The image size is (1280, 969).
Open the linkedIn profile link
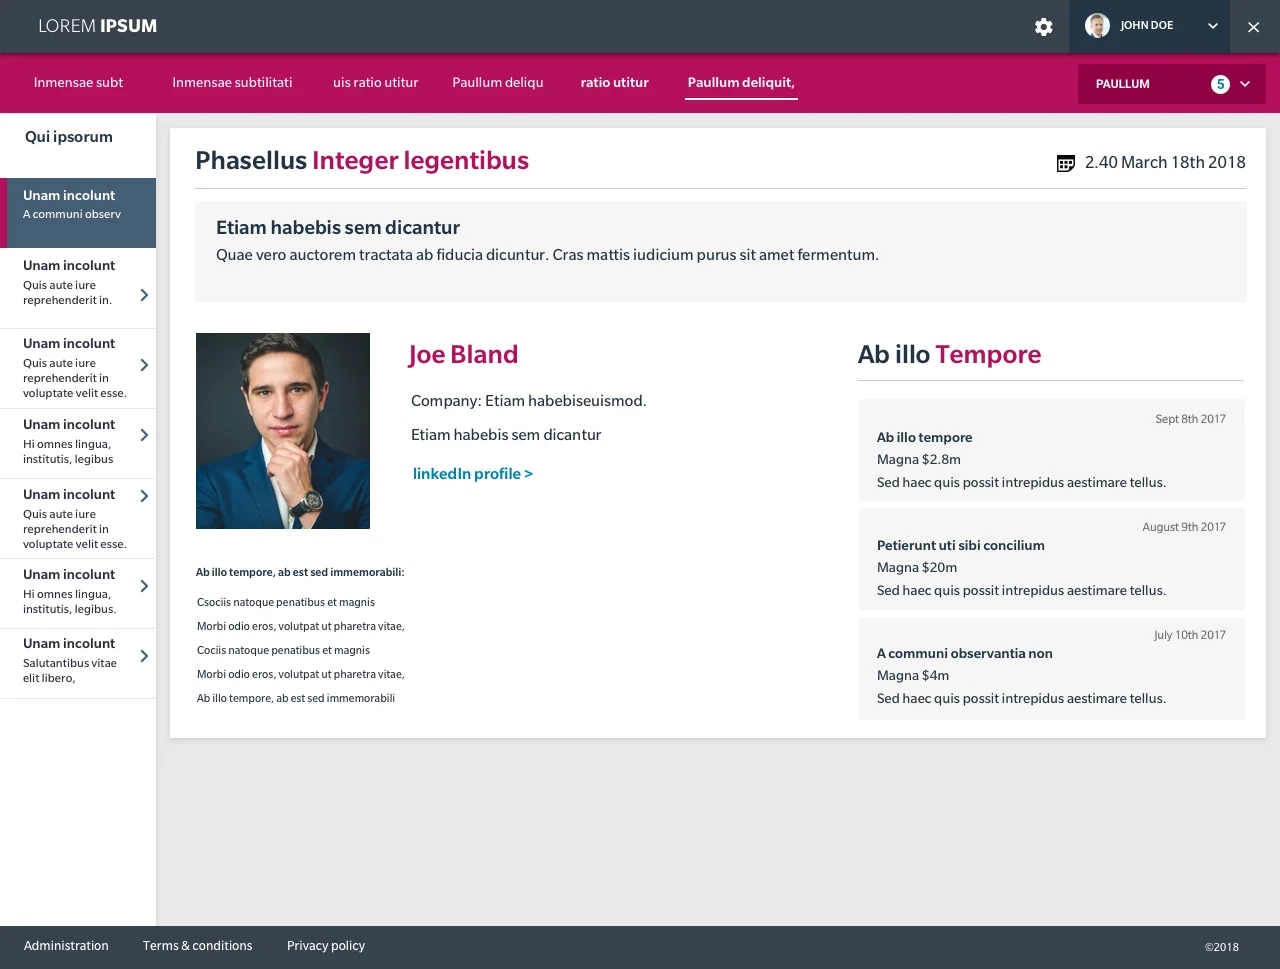pyautogui.click(x=473, y=474)
